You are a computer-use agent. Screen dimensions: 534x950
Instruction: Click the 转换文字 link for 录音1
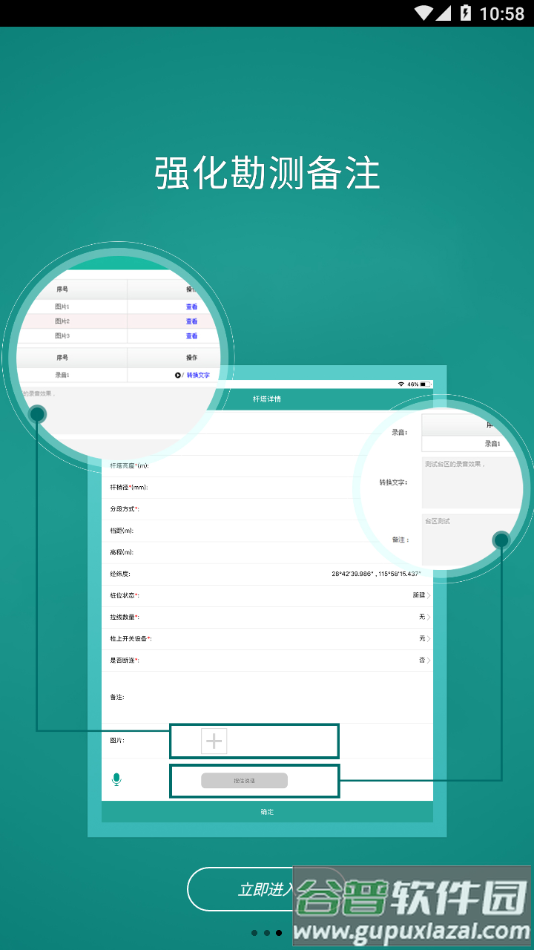click(198, 375)
